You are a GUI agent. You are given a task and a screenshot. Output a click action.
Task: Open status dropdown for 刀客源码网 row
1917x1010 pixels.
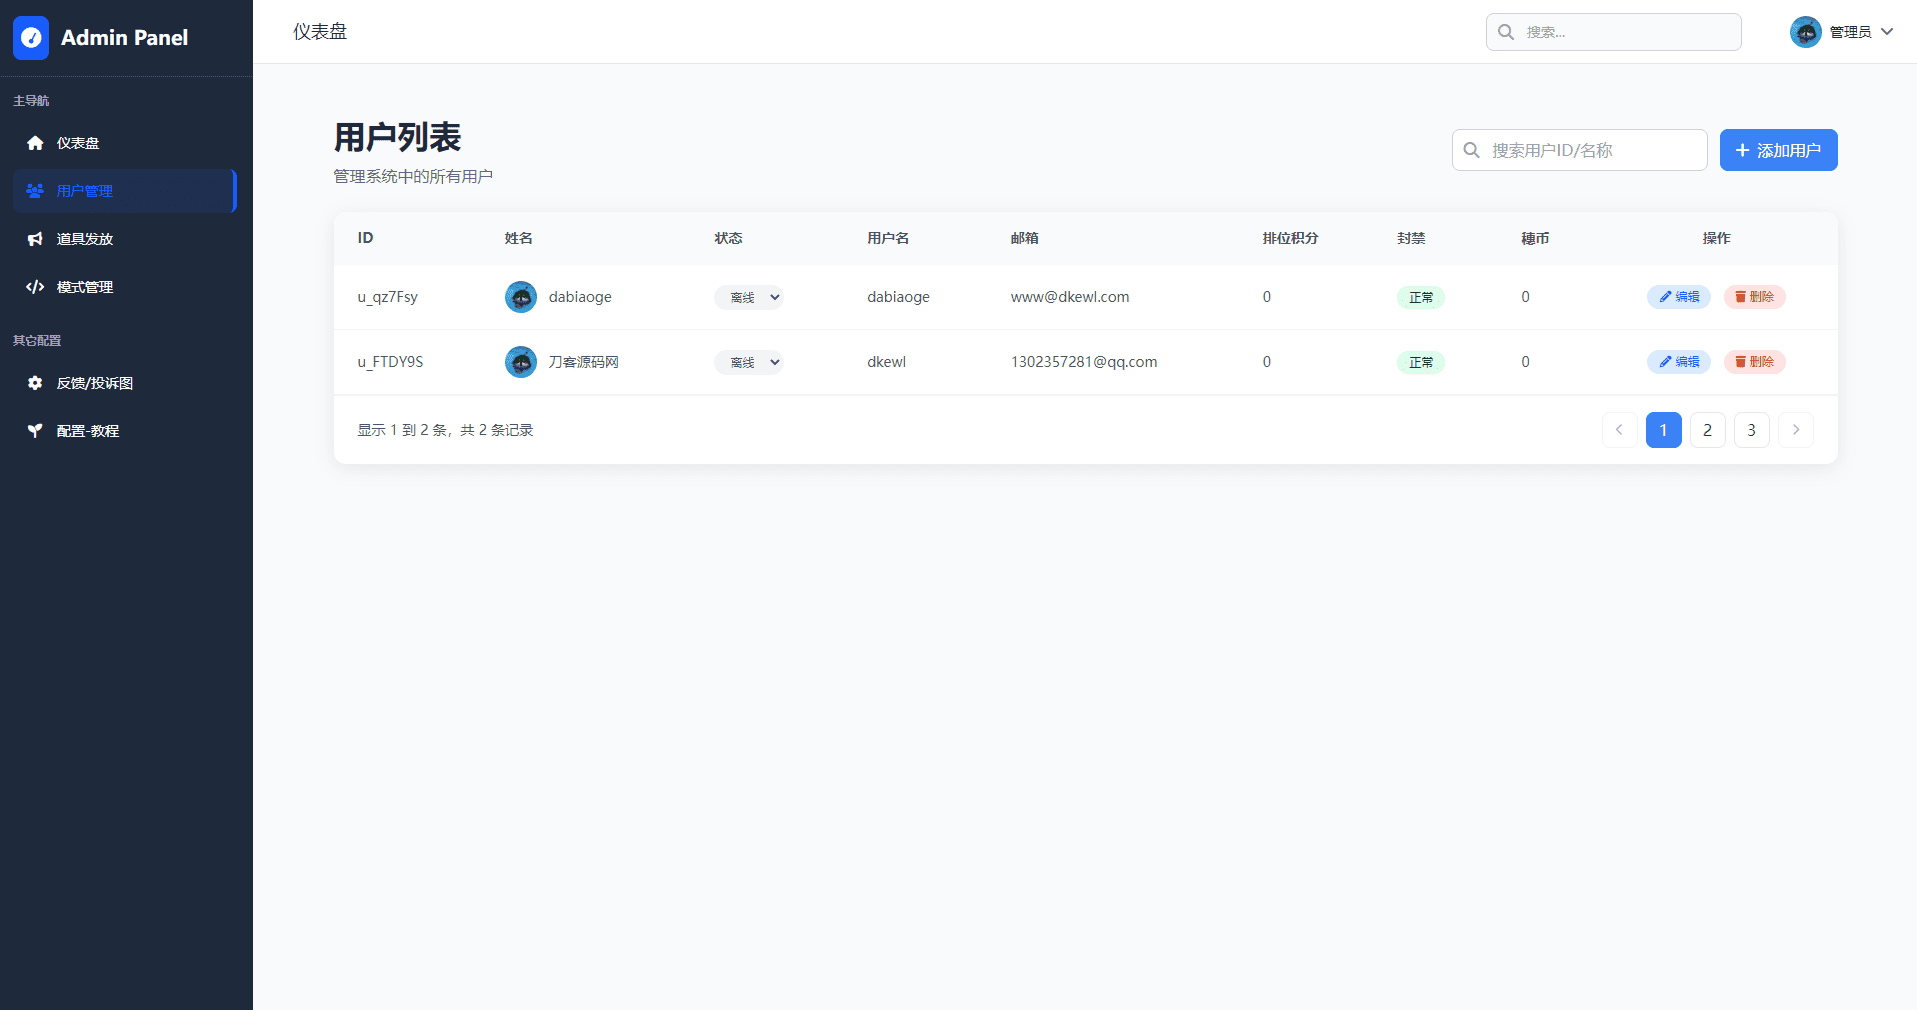tap(748, 362)
